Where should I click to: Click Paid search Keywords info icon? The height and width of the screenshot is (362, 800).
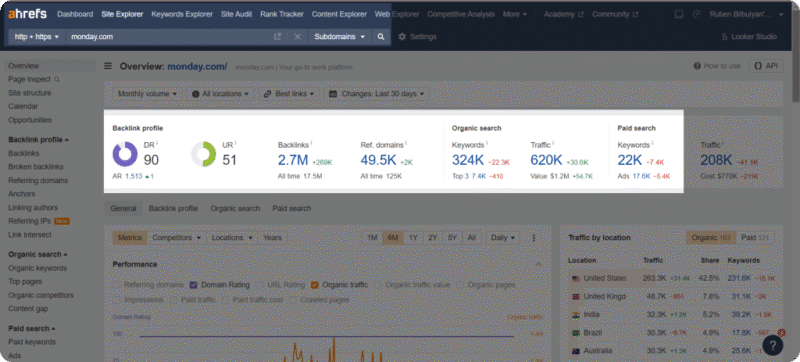pos(653,143)
